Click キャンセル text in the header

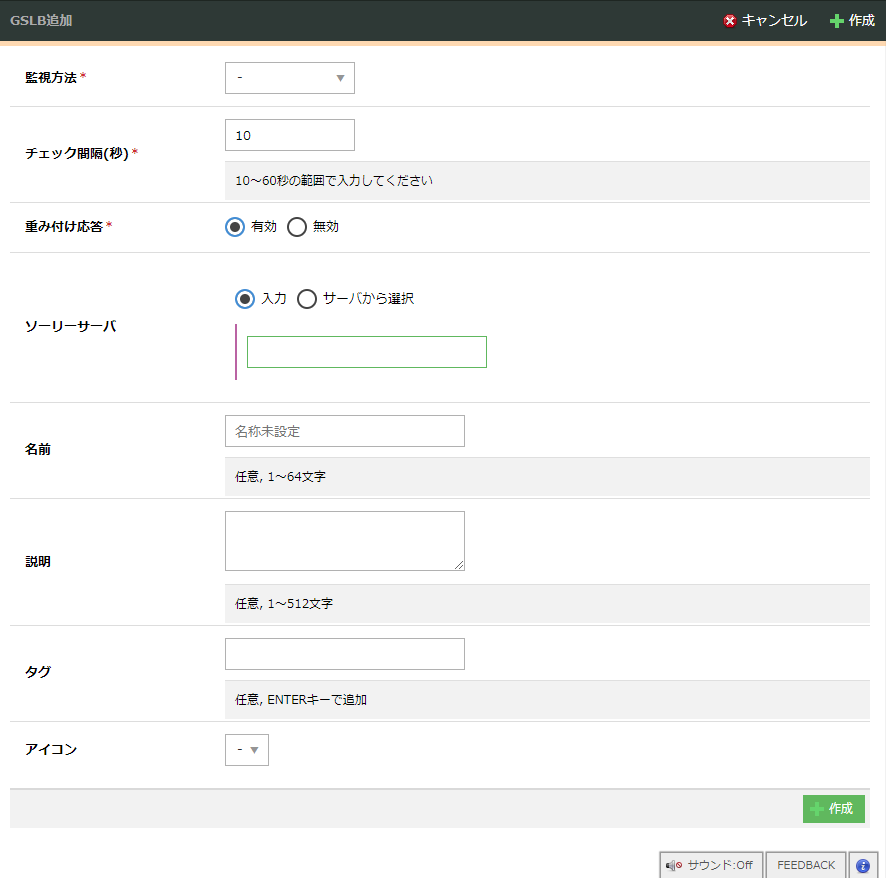[x=774, y=21]
